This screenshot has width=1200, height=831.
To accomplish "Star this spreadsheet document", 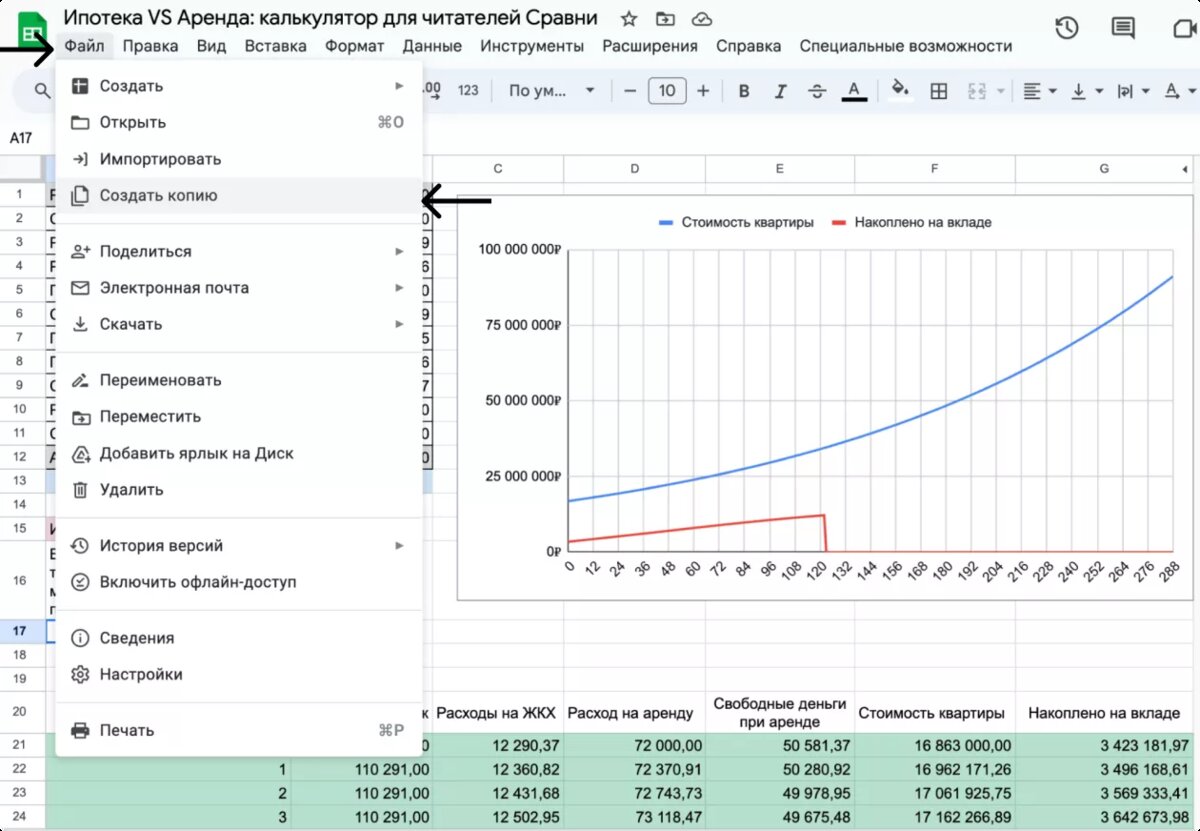I will pyautogui.click(x=628, y=19).
